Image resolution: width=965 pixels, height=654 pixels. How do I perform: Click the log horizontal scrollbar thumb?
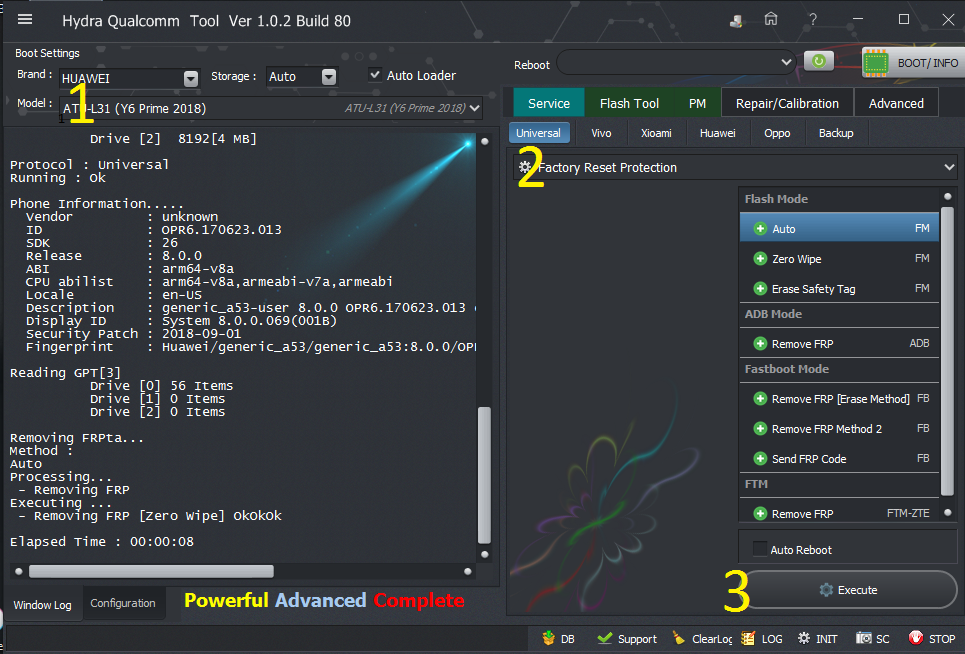pyautogui.click(x=151, y=572)
